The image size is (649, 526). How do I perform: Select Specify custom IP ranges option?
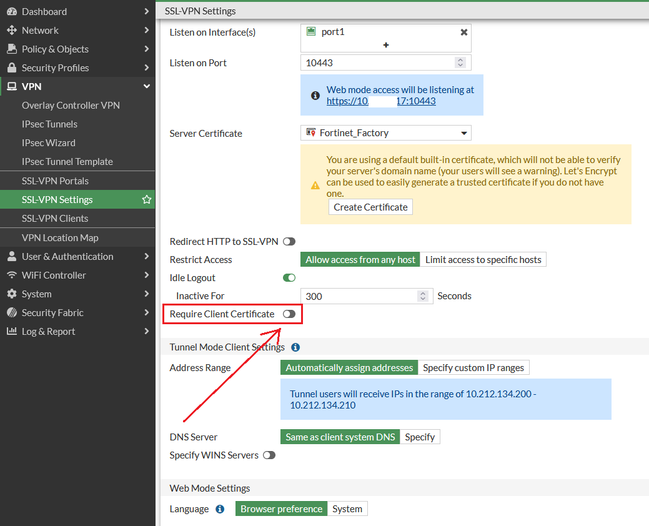[x=473, y=367]
